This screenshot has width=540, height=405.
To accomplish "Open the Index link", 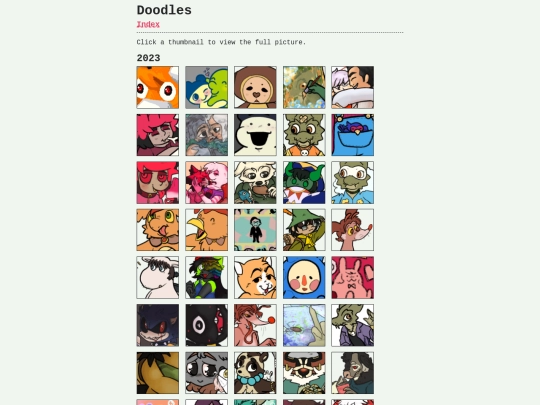I will (x=148, y=24).
